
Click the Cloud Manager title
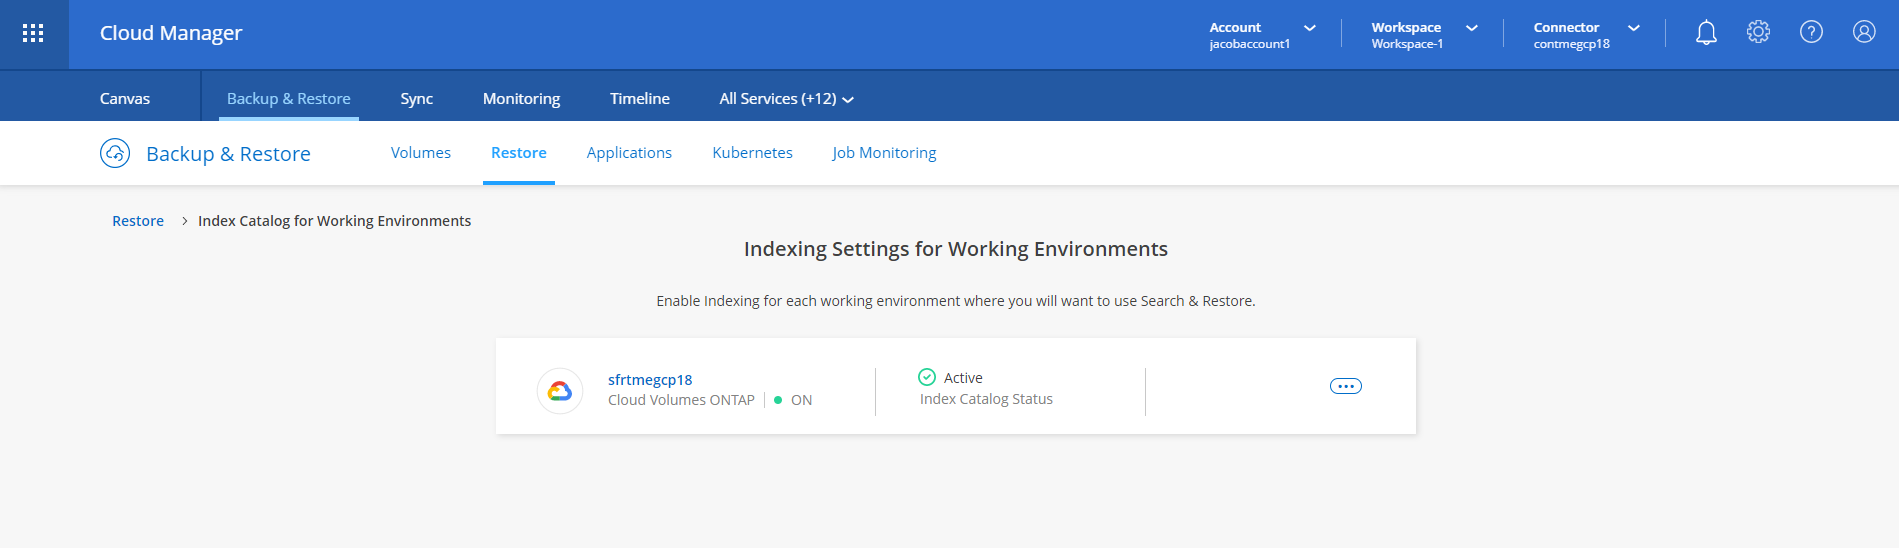click(x=171, y=33)
